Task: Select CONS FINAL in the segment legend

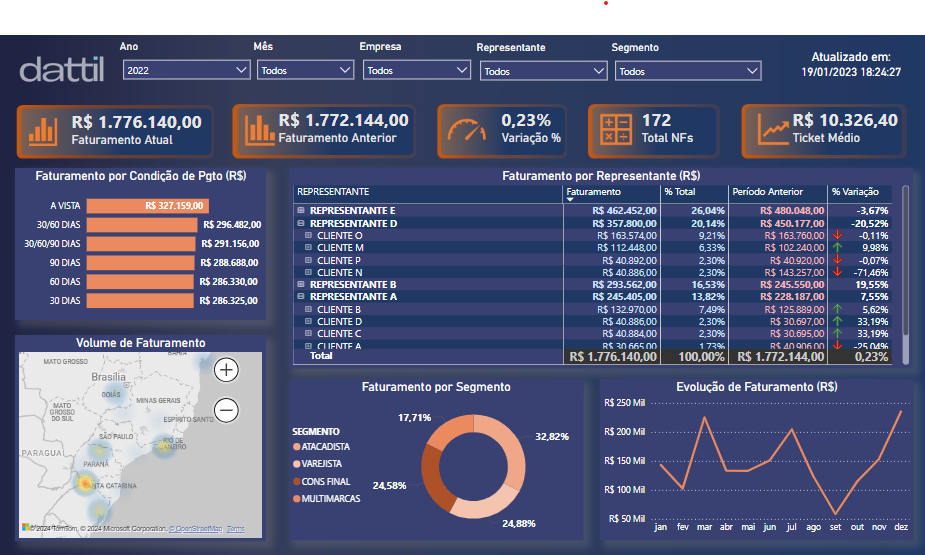Action: tap(322, 481)
